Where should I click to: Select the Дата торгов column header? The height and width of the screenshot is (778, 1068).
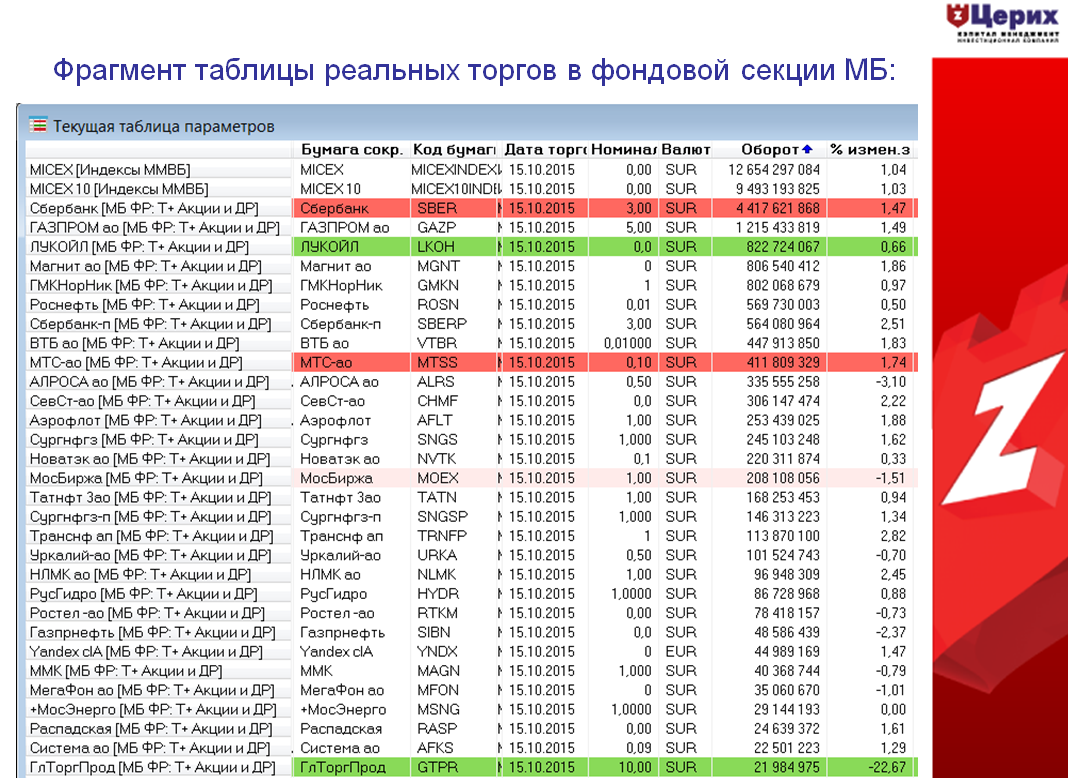[544, 150]
